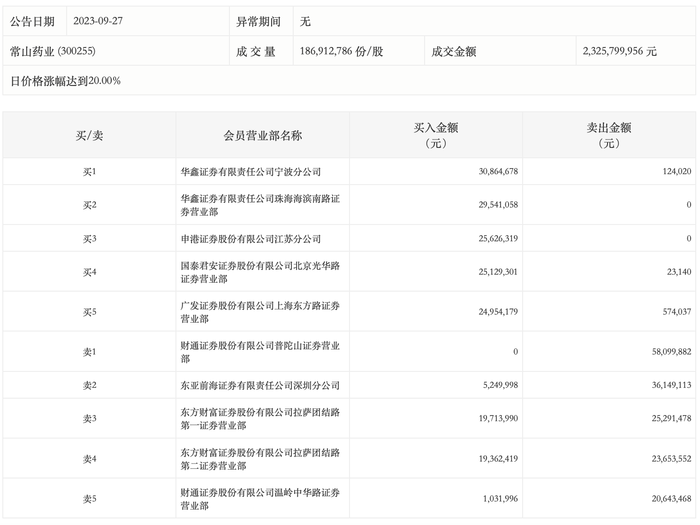Select sell amount 23,653,552
This screenshot has height=525, width=700.
coord(671,459)
